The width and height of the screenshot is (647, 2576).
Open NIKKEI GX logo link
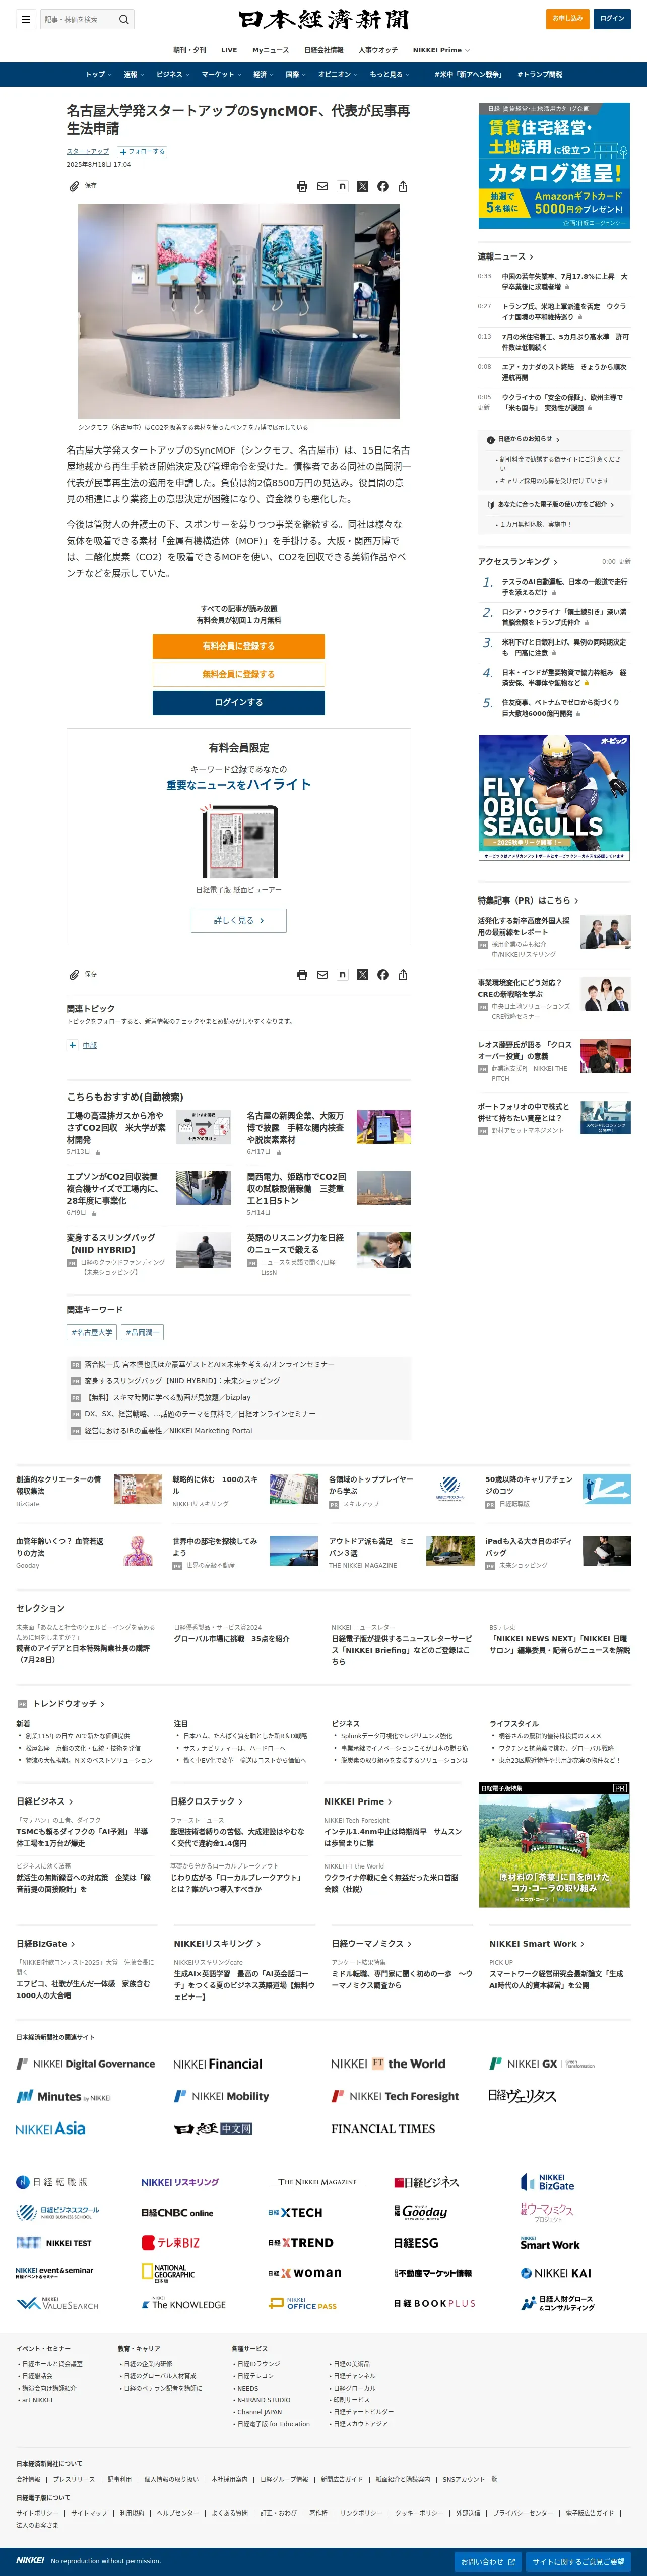click(541, 2064)
